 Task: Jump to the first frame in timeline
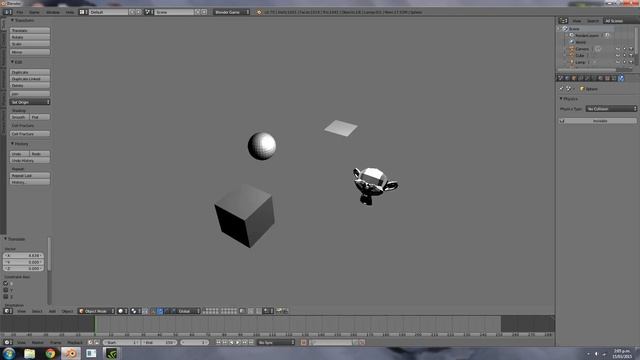click(x=218, y=342)
